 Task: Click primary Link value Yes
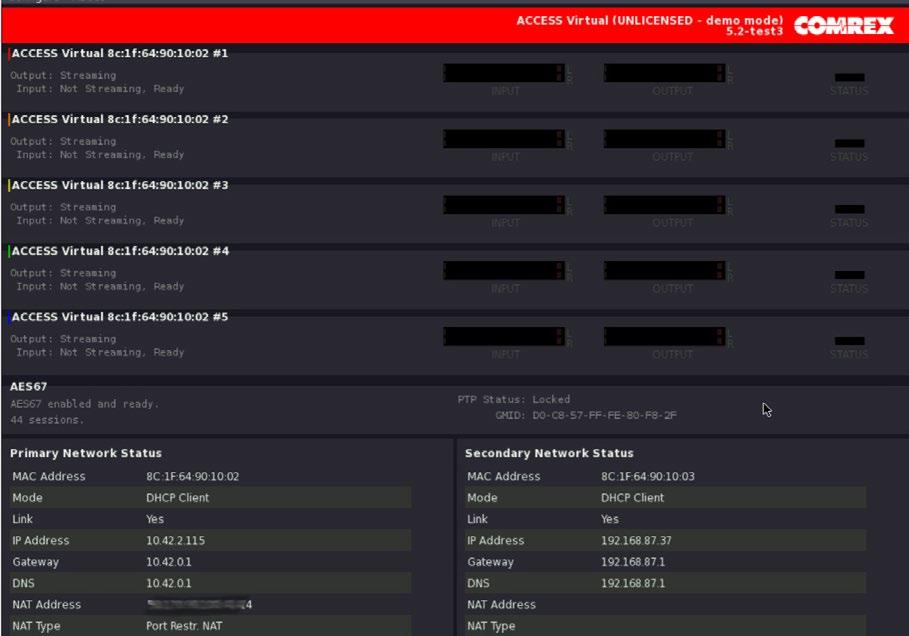155,519
